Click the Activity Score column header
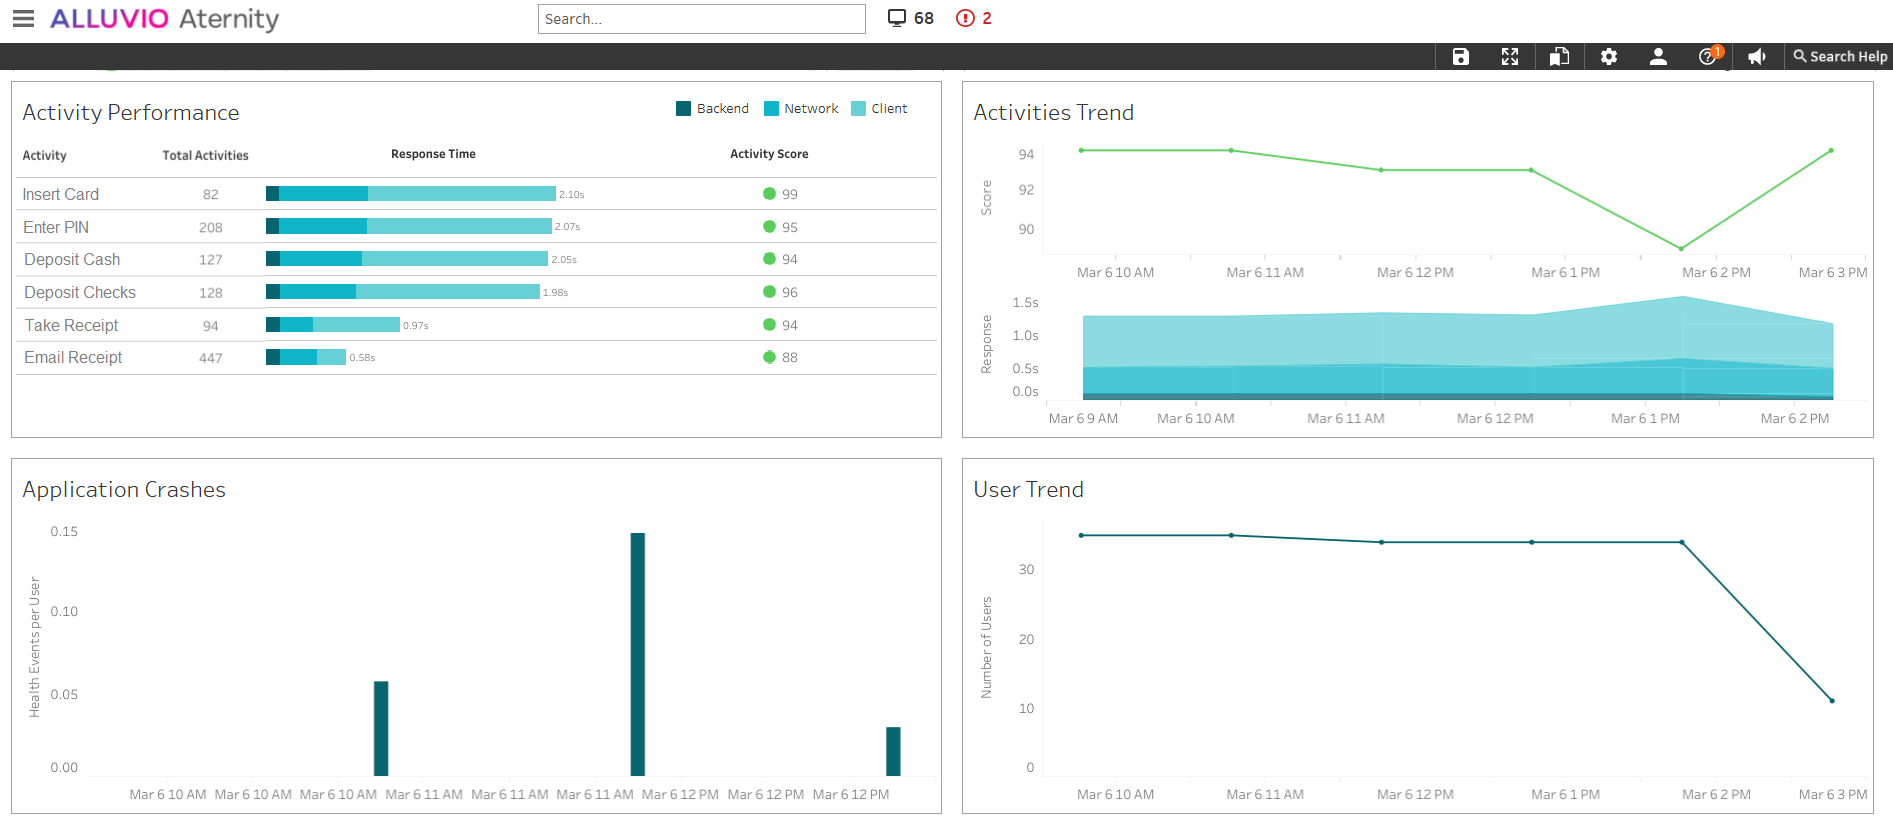 coord(769,154)
